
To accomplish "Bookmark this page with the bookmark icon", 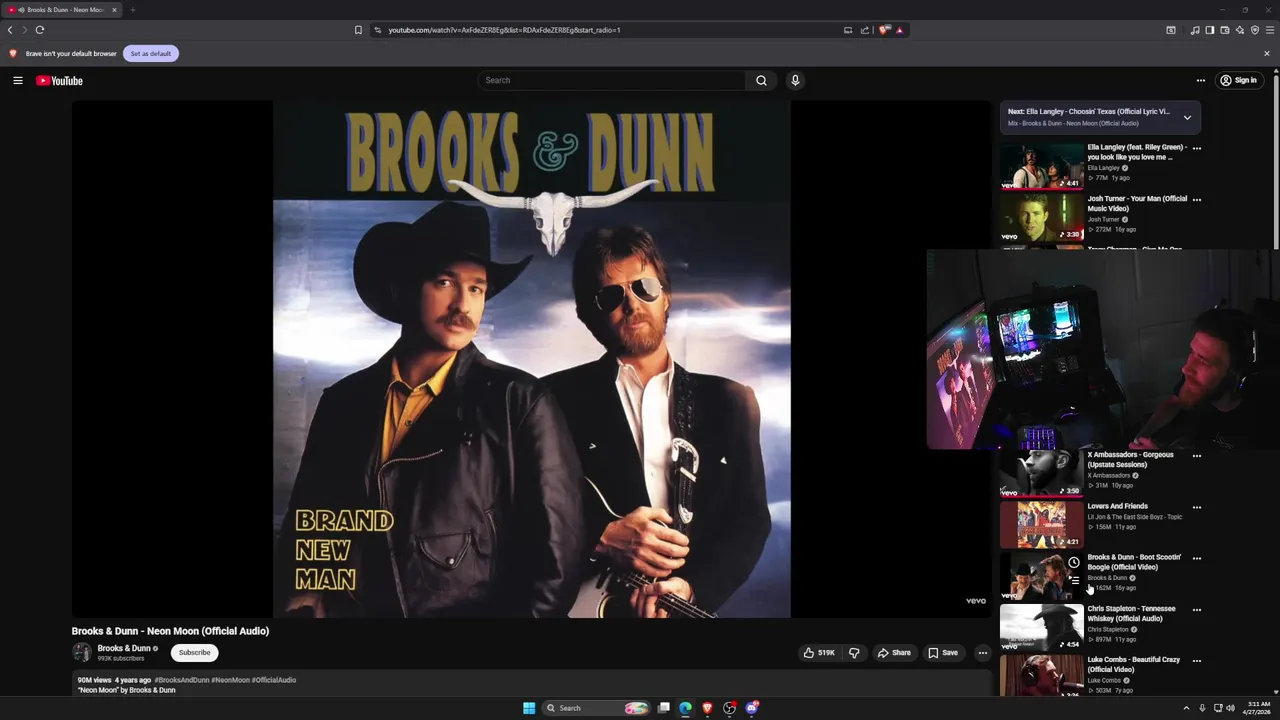I will click(x=358, y=30).
